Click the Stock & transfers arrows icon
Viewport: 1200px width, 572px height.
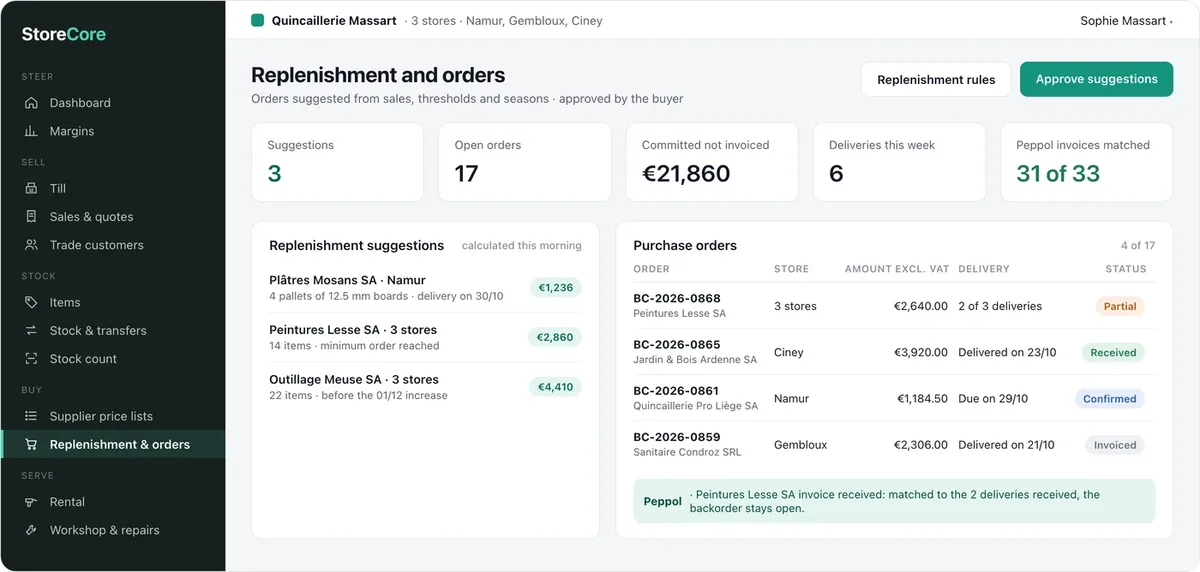[x=31, y=330]
